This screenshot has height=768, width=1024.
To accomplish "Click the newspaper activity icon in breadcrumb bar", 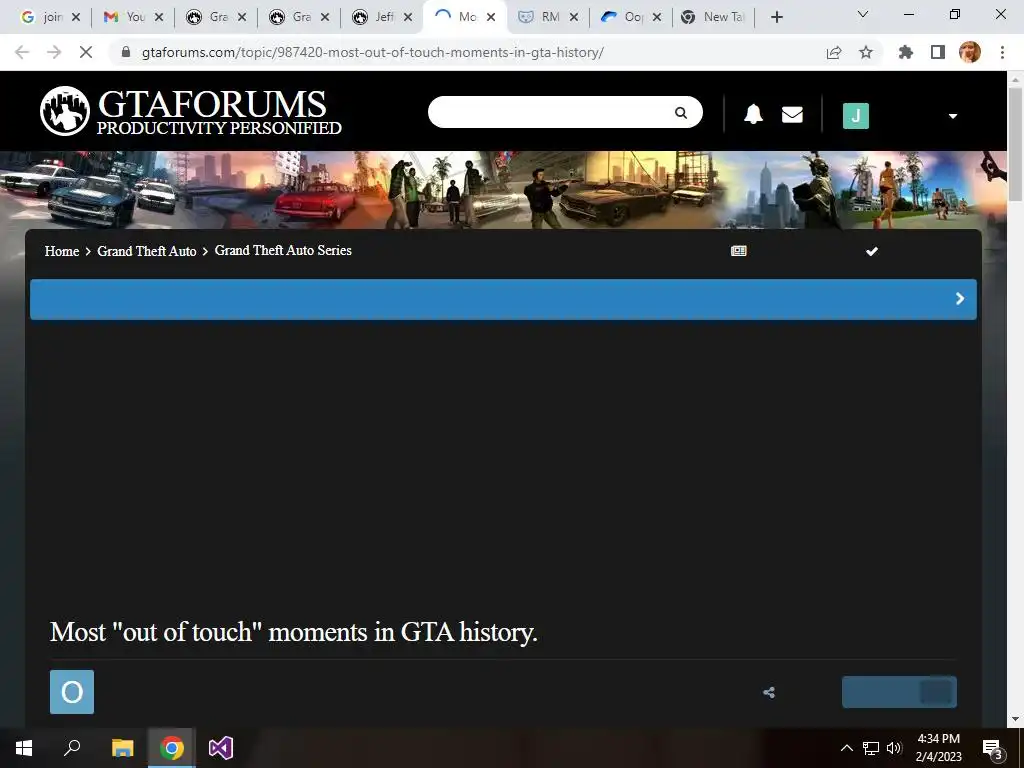I will [x=739, y=251].
